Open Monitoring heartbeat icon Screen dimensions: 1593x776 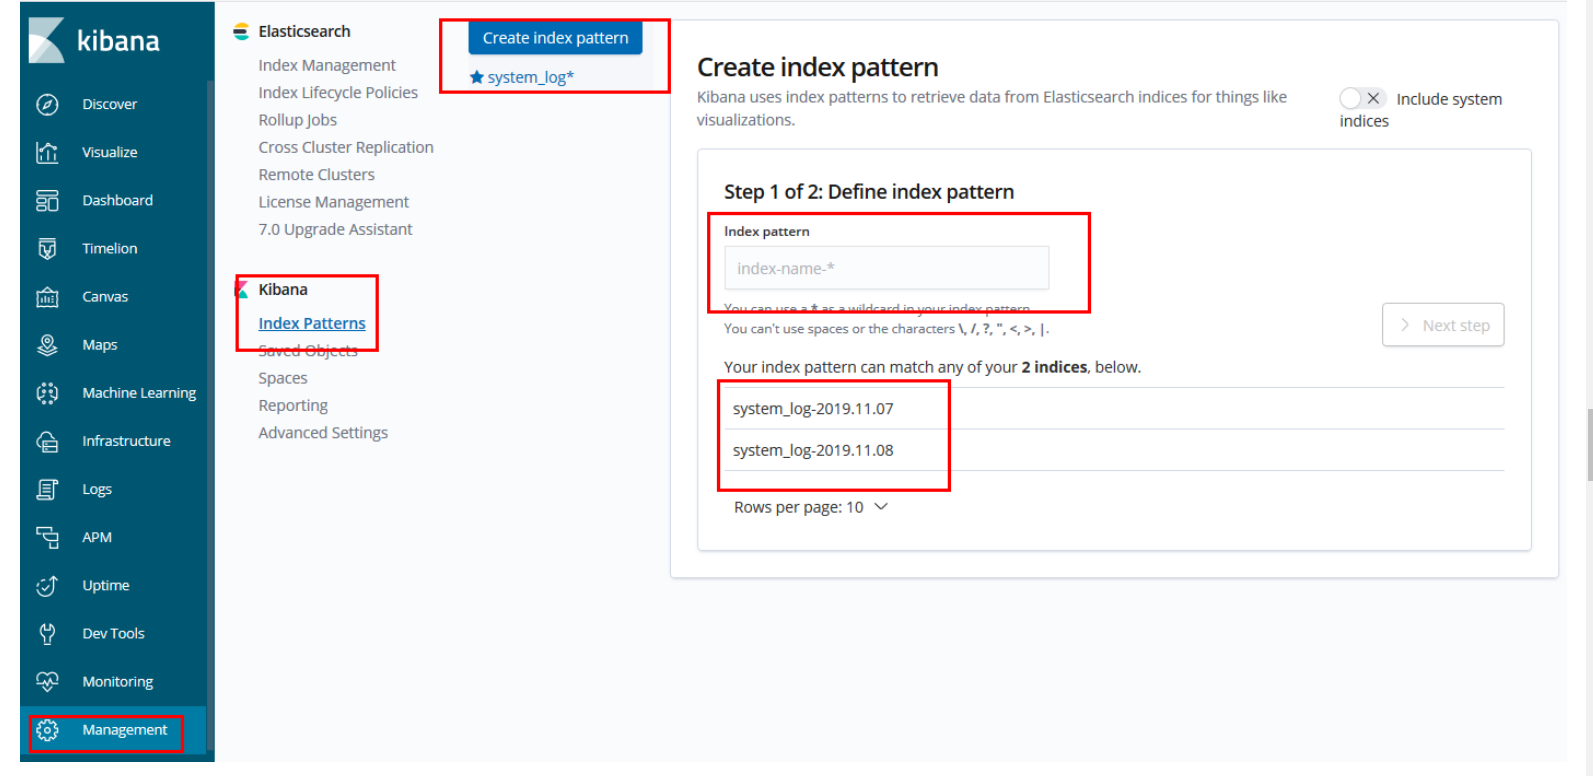coord(47,681)
